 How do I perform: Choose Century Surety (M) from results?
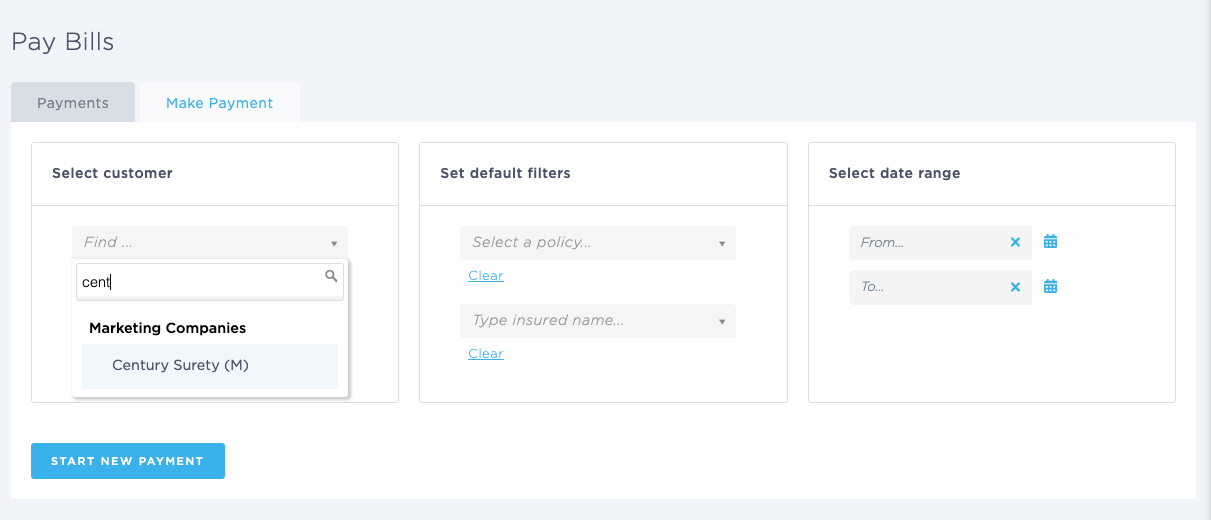click(180, 365)
